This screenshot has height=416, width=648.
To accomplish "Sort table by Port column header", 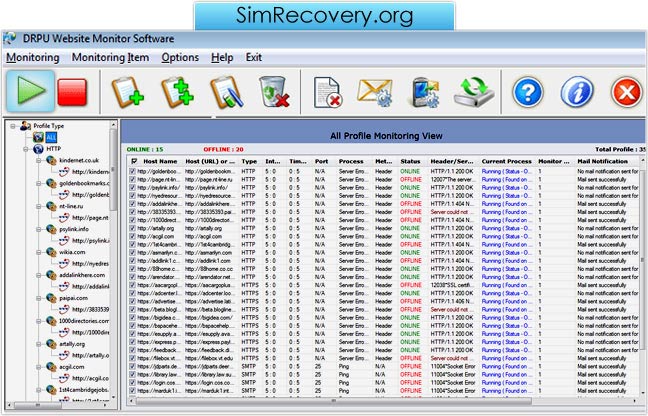I will pos(321,161).
